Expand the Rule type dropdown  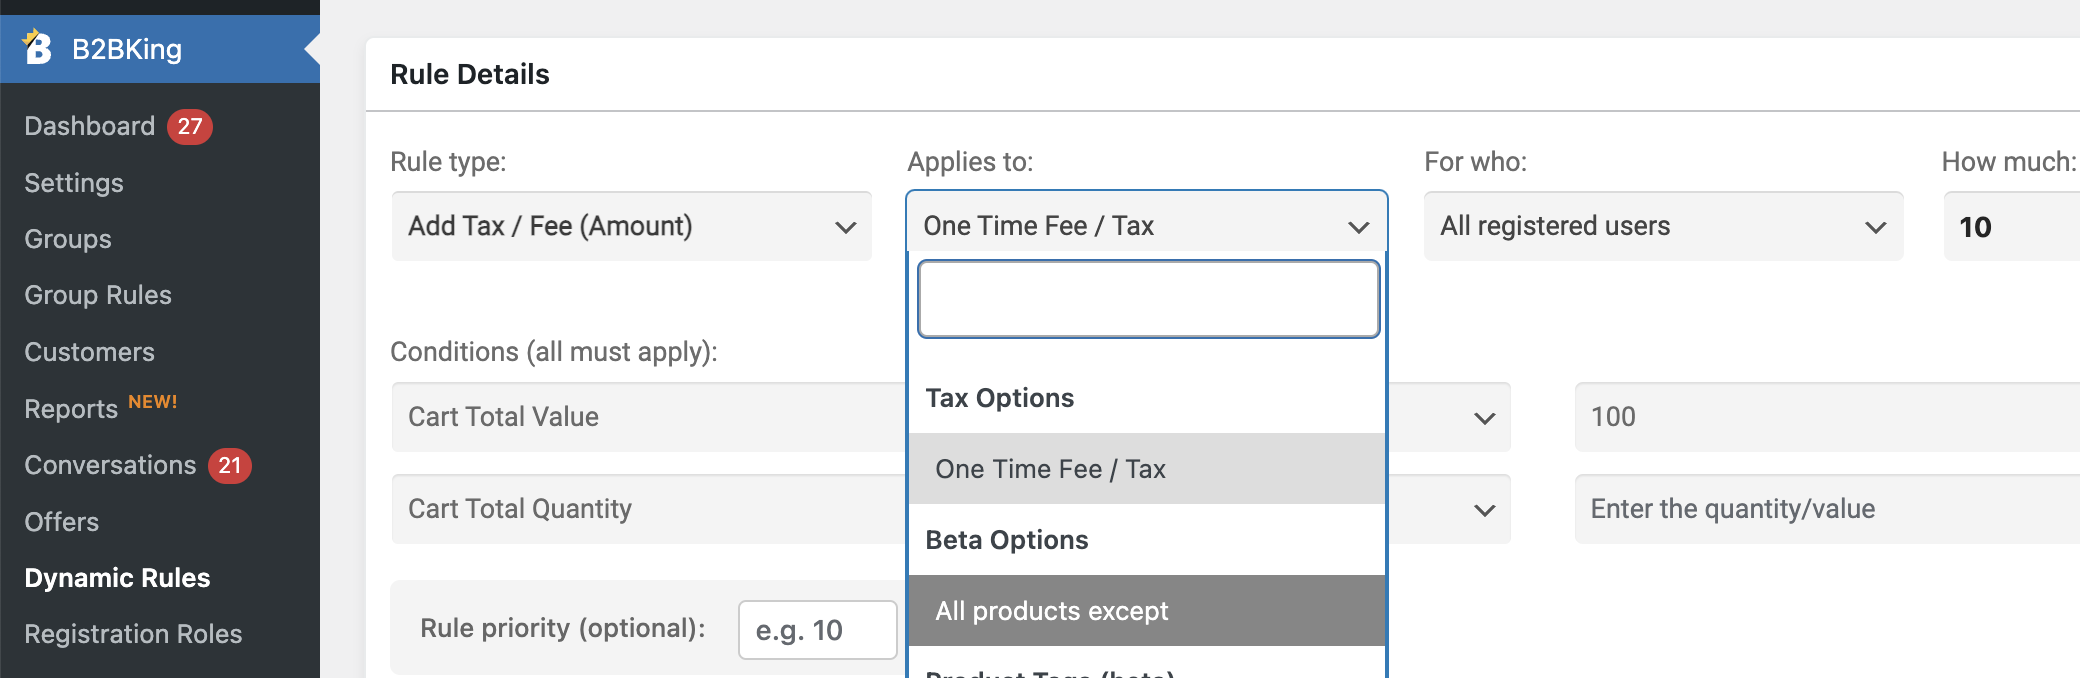point(632,226)
